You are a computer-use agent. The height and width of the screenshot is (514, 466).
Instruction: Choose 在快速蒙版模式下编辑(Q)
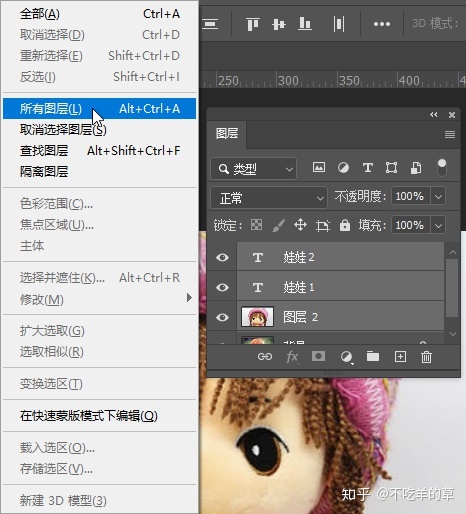point(99,416)
